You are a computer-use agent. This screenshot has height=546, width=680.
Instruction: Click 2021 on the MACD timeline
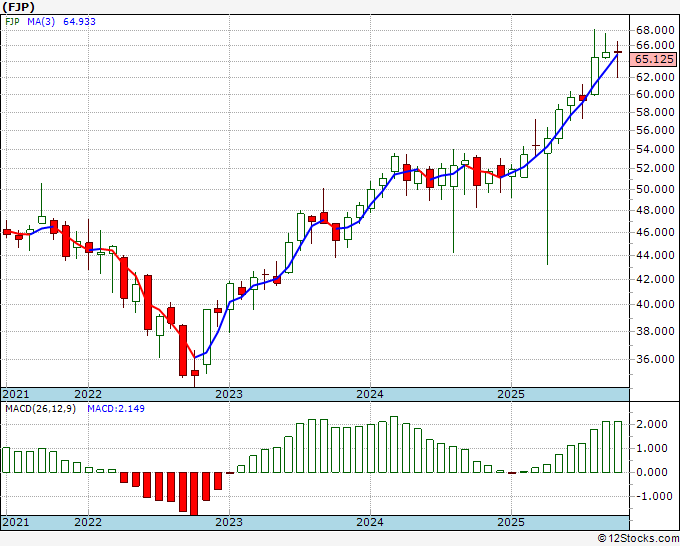pyautogui.click(x=16, y=522)
